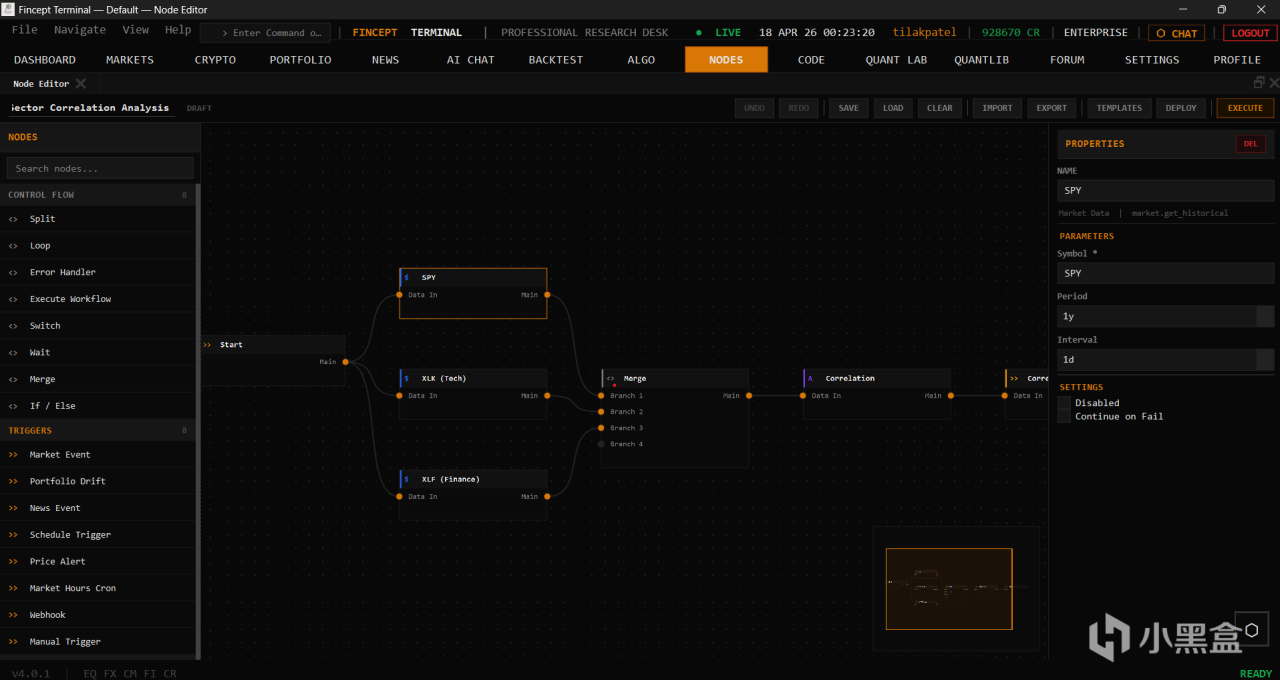Viewport: 1280px width, 680px height.
Task: Choose the Price Alert trigger icon
Action: (x=13, y=562)
